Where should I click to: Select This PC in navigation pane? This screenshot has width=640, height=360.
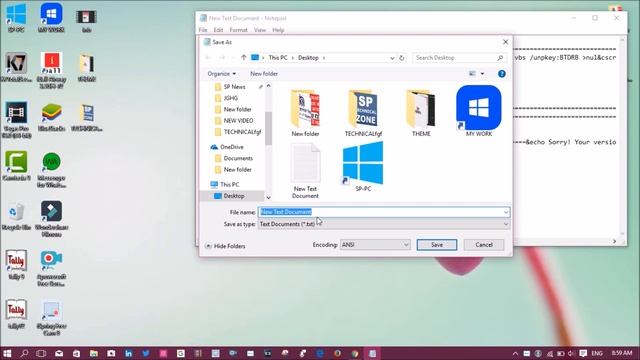(x=229, y=184)
